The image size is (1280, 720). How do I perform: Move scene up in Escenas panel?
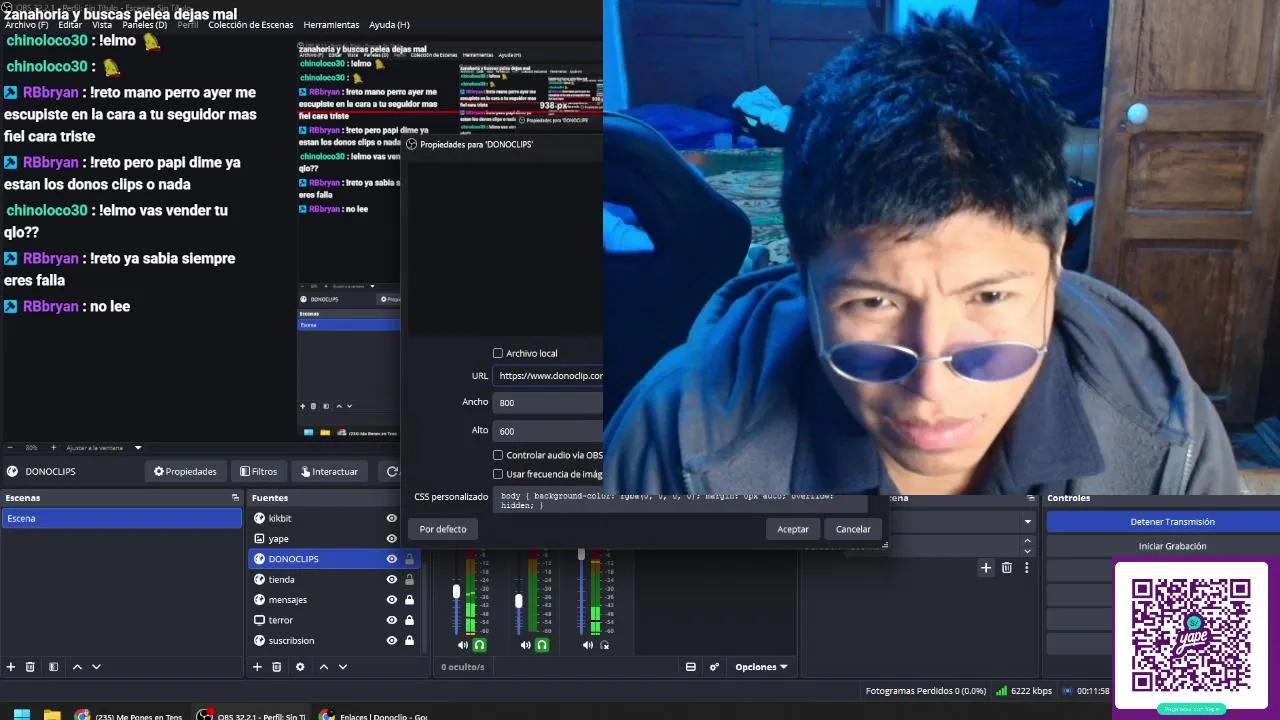(77, 667)
